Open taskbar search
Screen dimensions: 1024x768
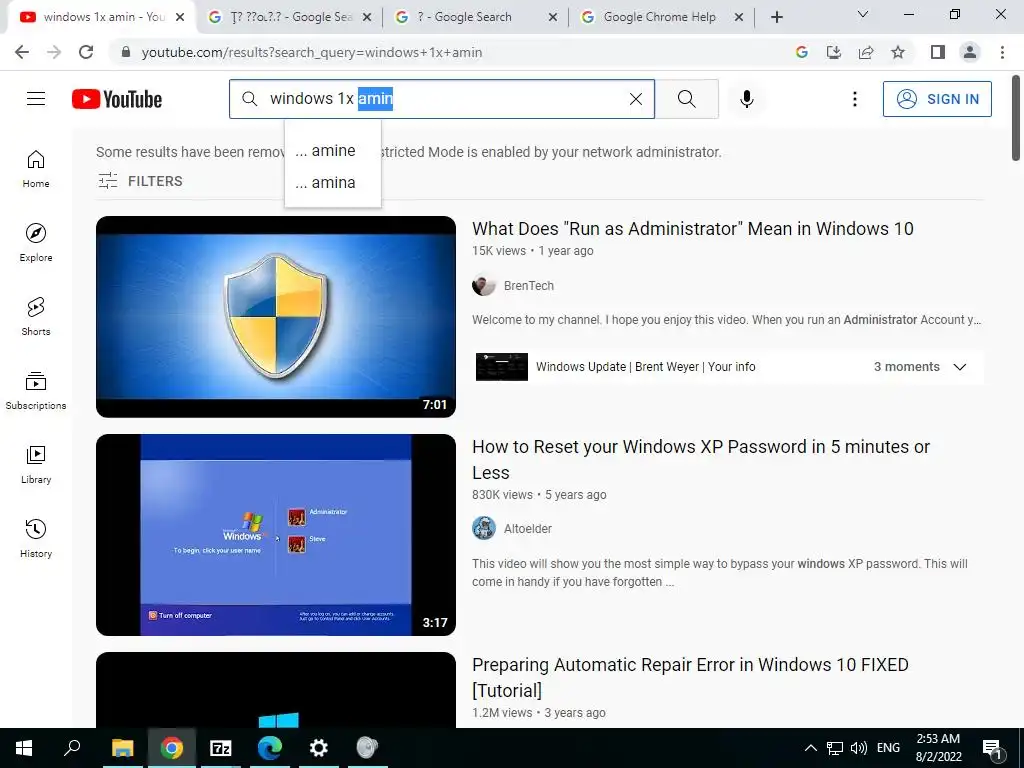coord(72,748)
